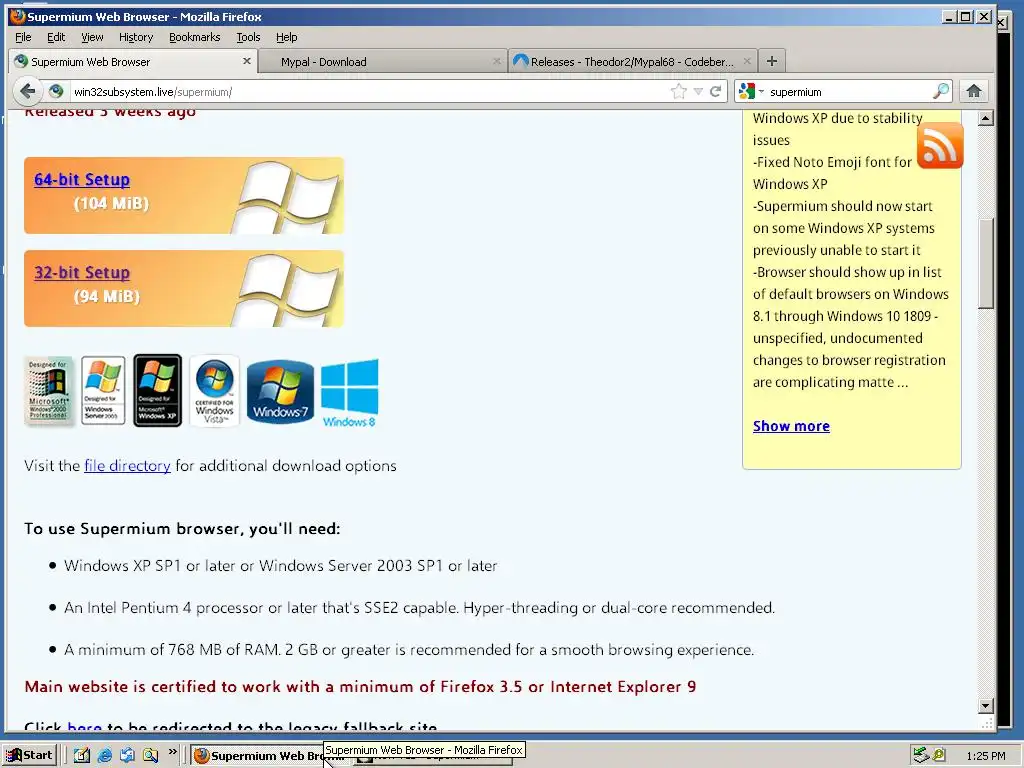Image resolution: width=1024 pixels, height=768 pixels.
Task: Click the site identity globe icon
Action: 56,91
